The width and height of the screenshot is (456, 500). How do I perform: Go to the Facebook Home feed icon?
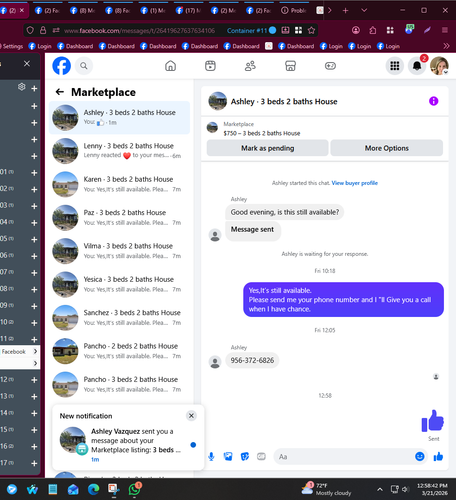170,66
